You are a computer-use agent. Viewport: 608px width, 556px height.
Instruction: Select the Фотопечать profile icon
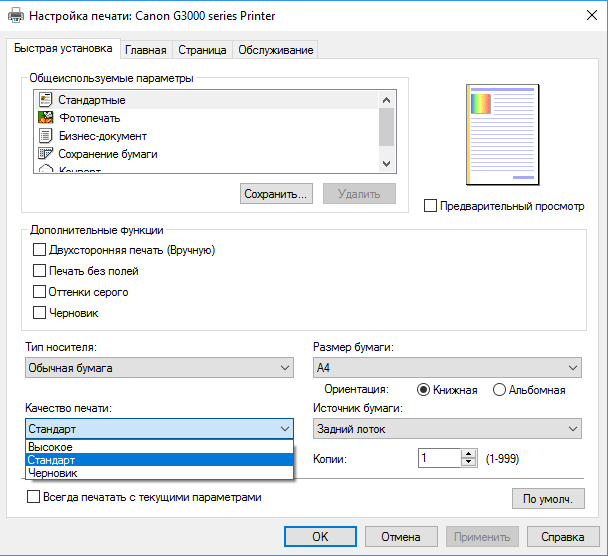(45, 117)
